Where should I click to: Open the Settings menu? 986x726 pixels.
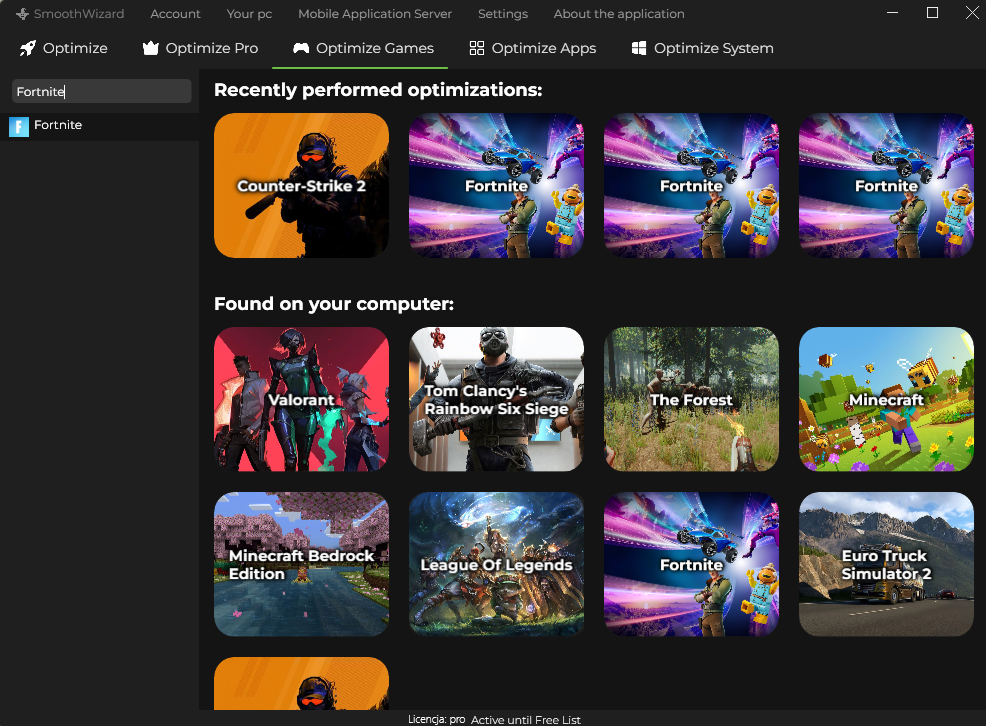tap(502, 14)
